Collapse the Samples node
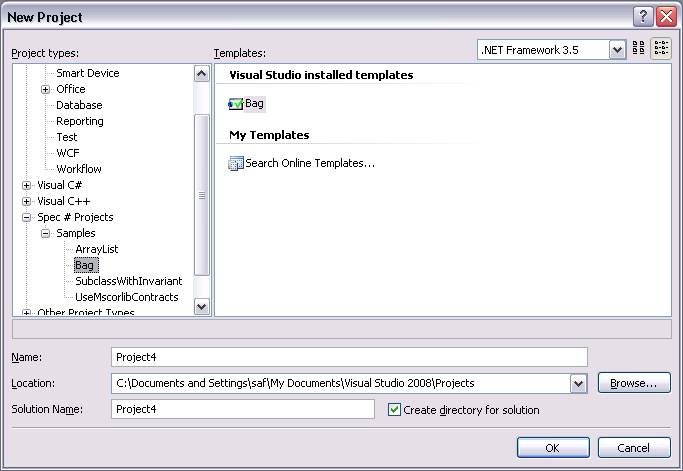683x471 pixels. coord(45,234)
